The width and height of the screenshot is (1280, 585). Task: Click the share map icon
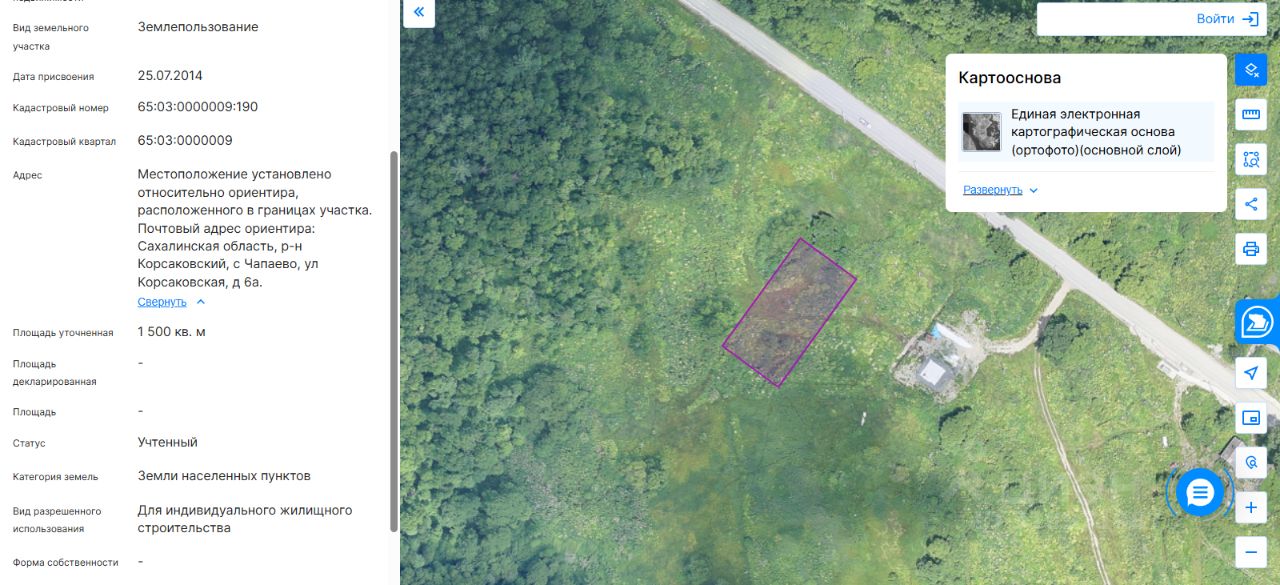pyautogui.click(x=1251, y=204)
